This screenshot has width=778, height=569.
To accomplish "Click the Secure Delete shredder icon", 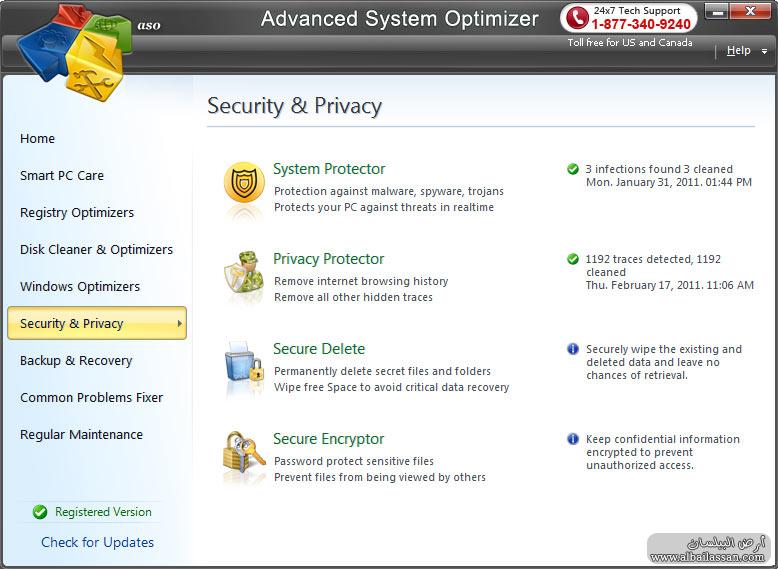I will coord(244,362).
